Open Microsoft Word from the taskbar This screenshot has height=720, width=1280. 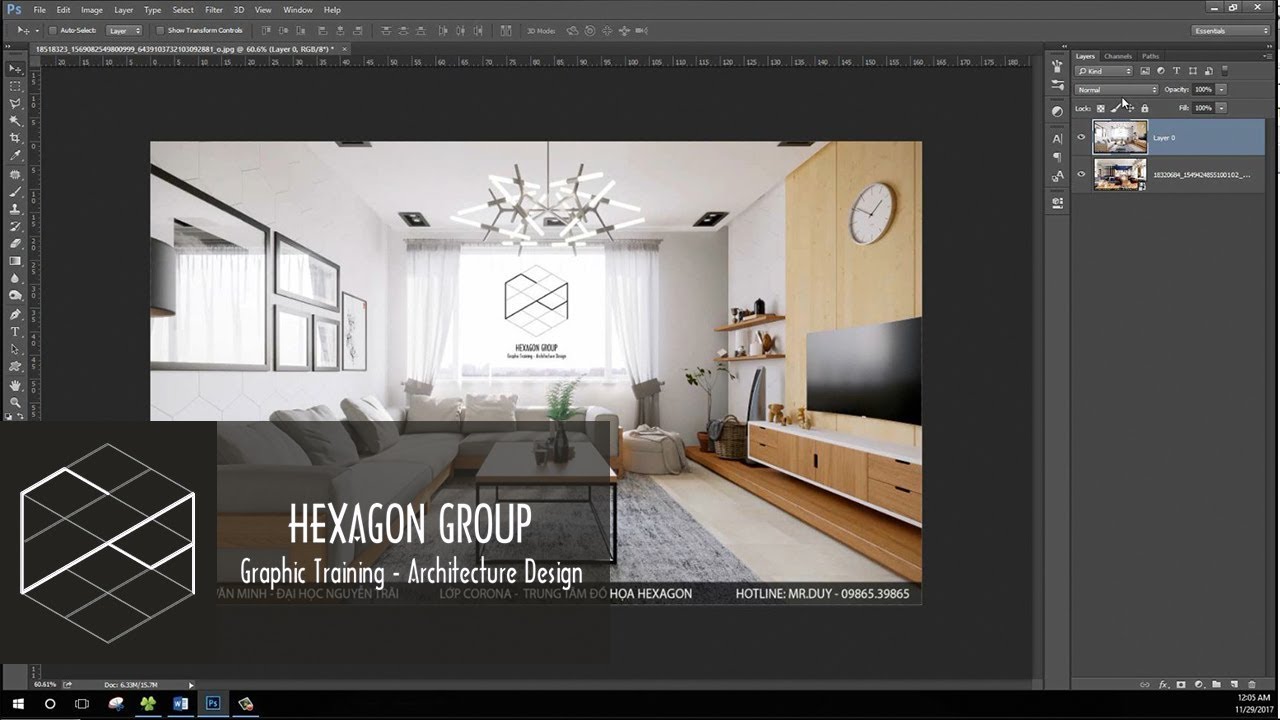181,704
